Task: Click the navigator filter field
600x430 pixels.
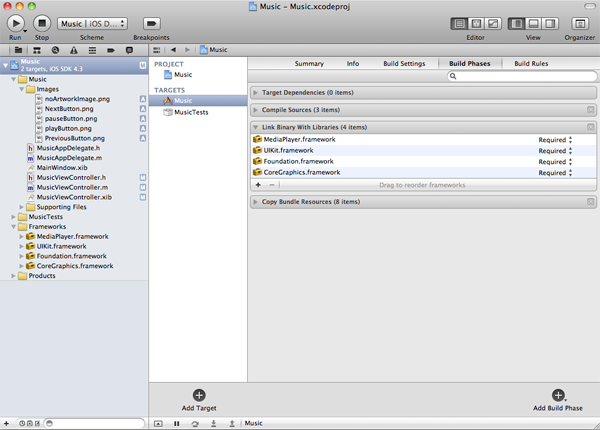Action: point(94,423)
